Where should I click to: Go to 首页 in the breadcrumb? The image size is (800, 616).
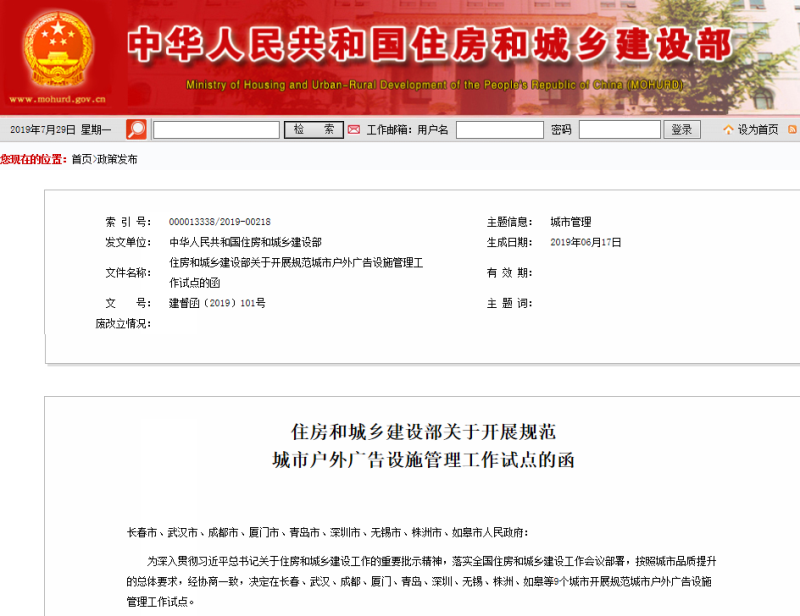click(x=81, y=159)
